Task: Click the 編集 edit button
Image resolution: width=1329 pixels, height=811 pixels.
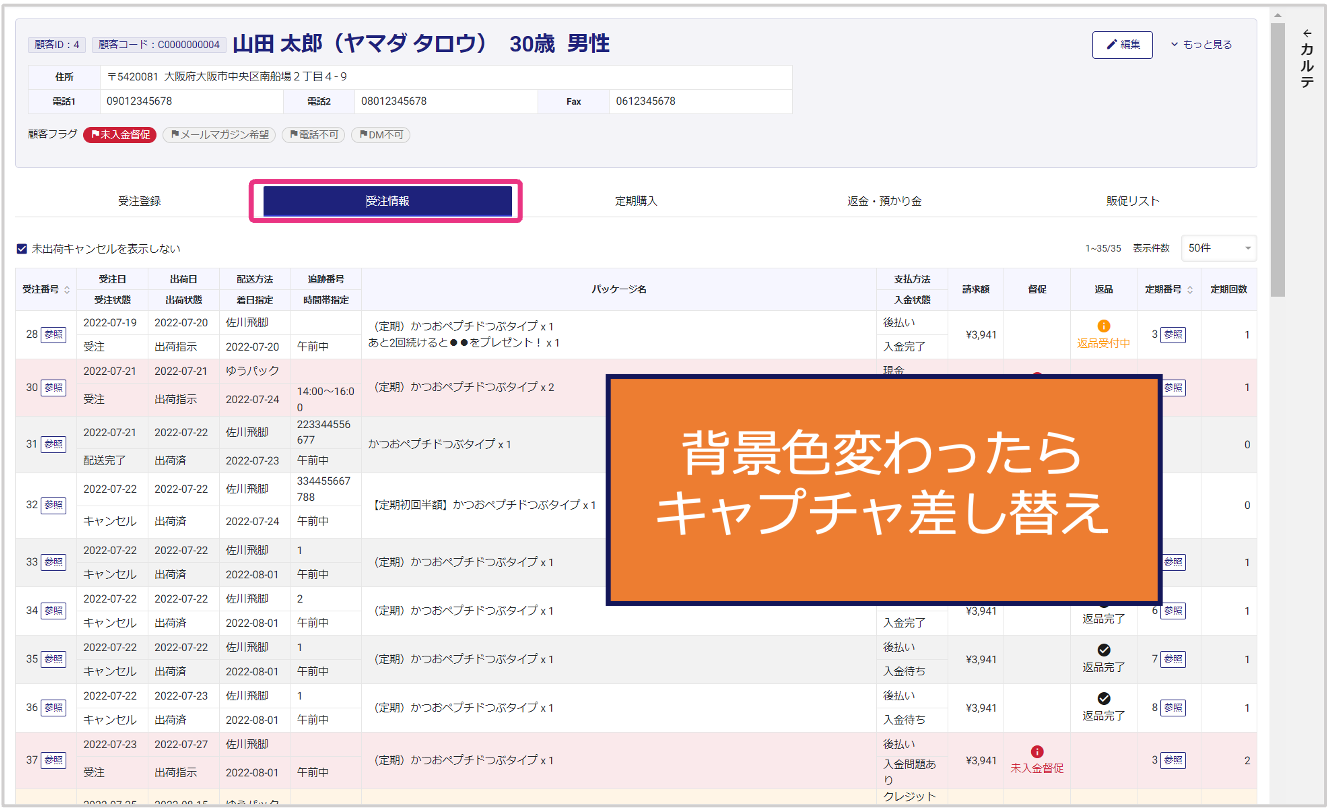Action: click(x=1122, y=45)
